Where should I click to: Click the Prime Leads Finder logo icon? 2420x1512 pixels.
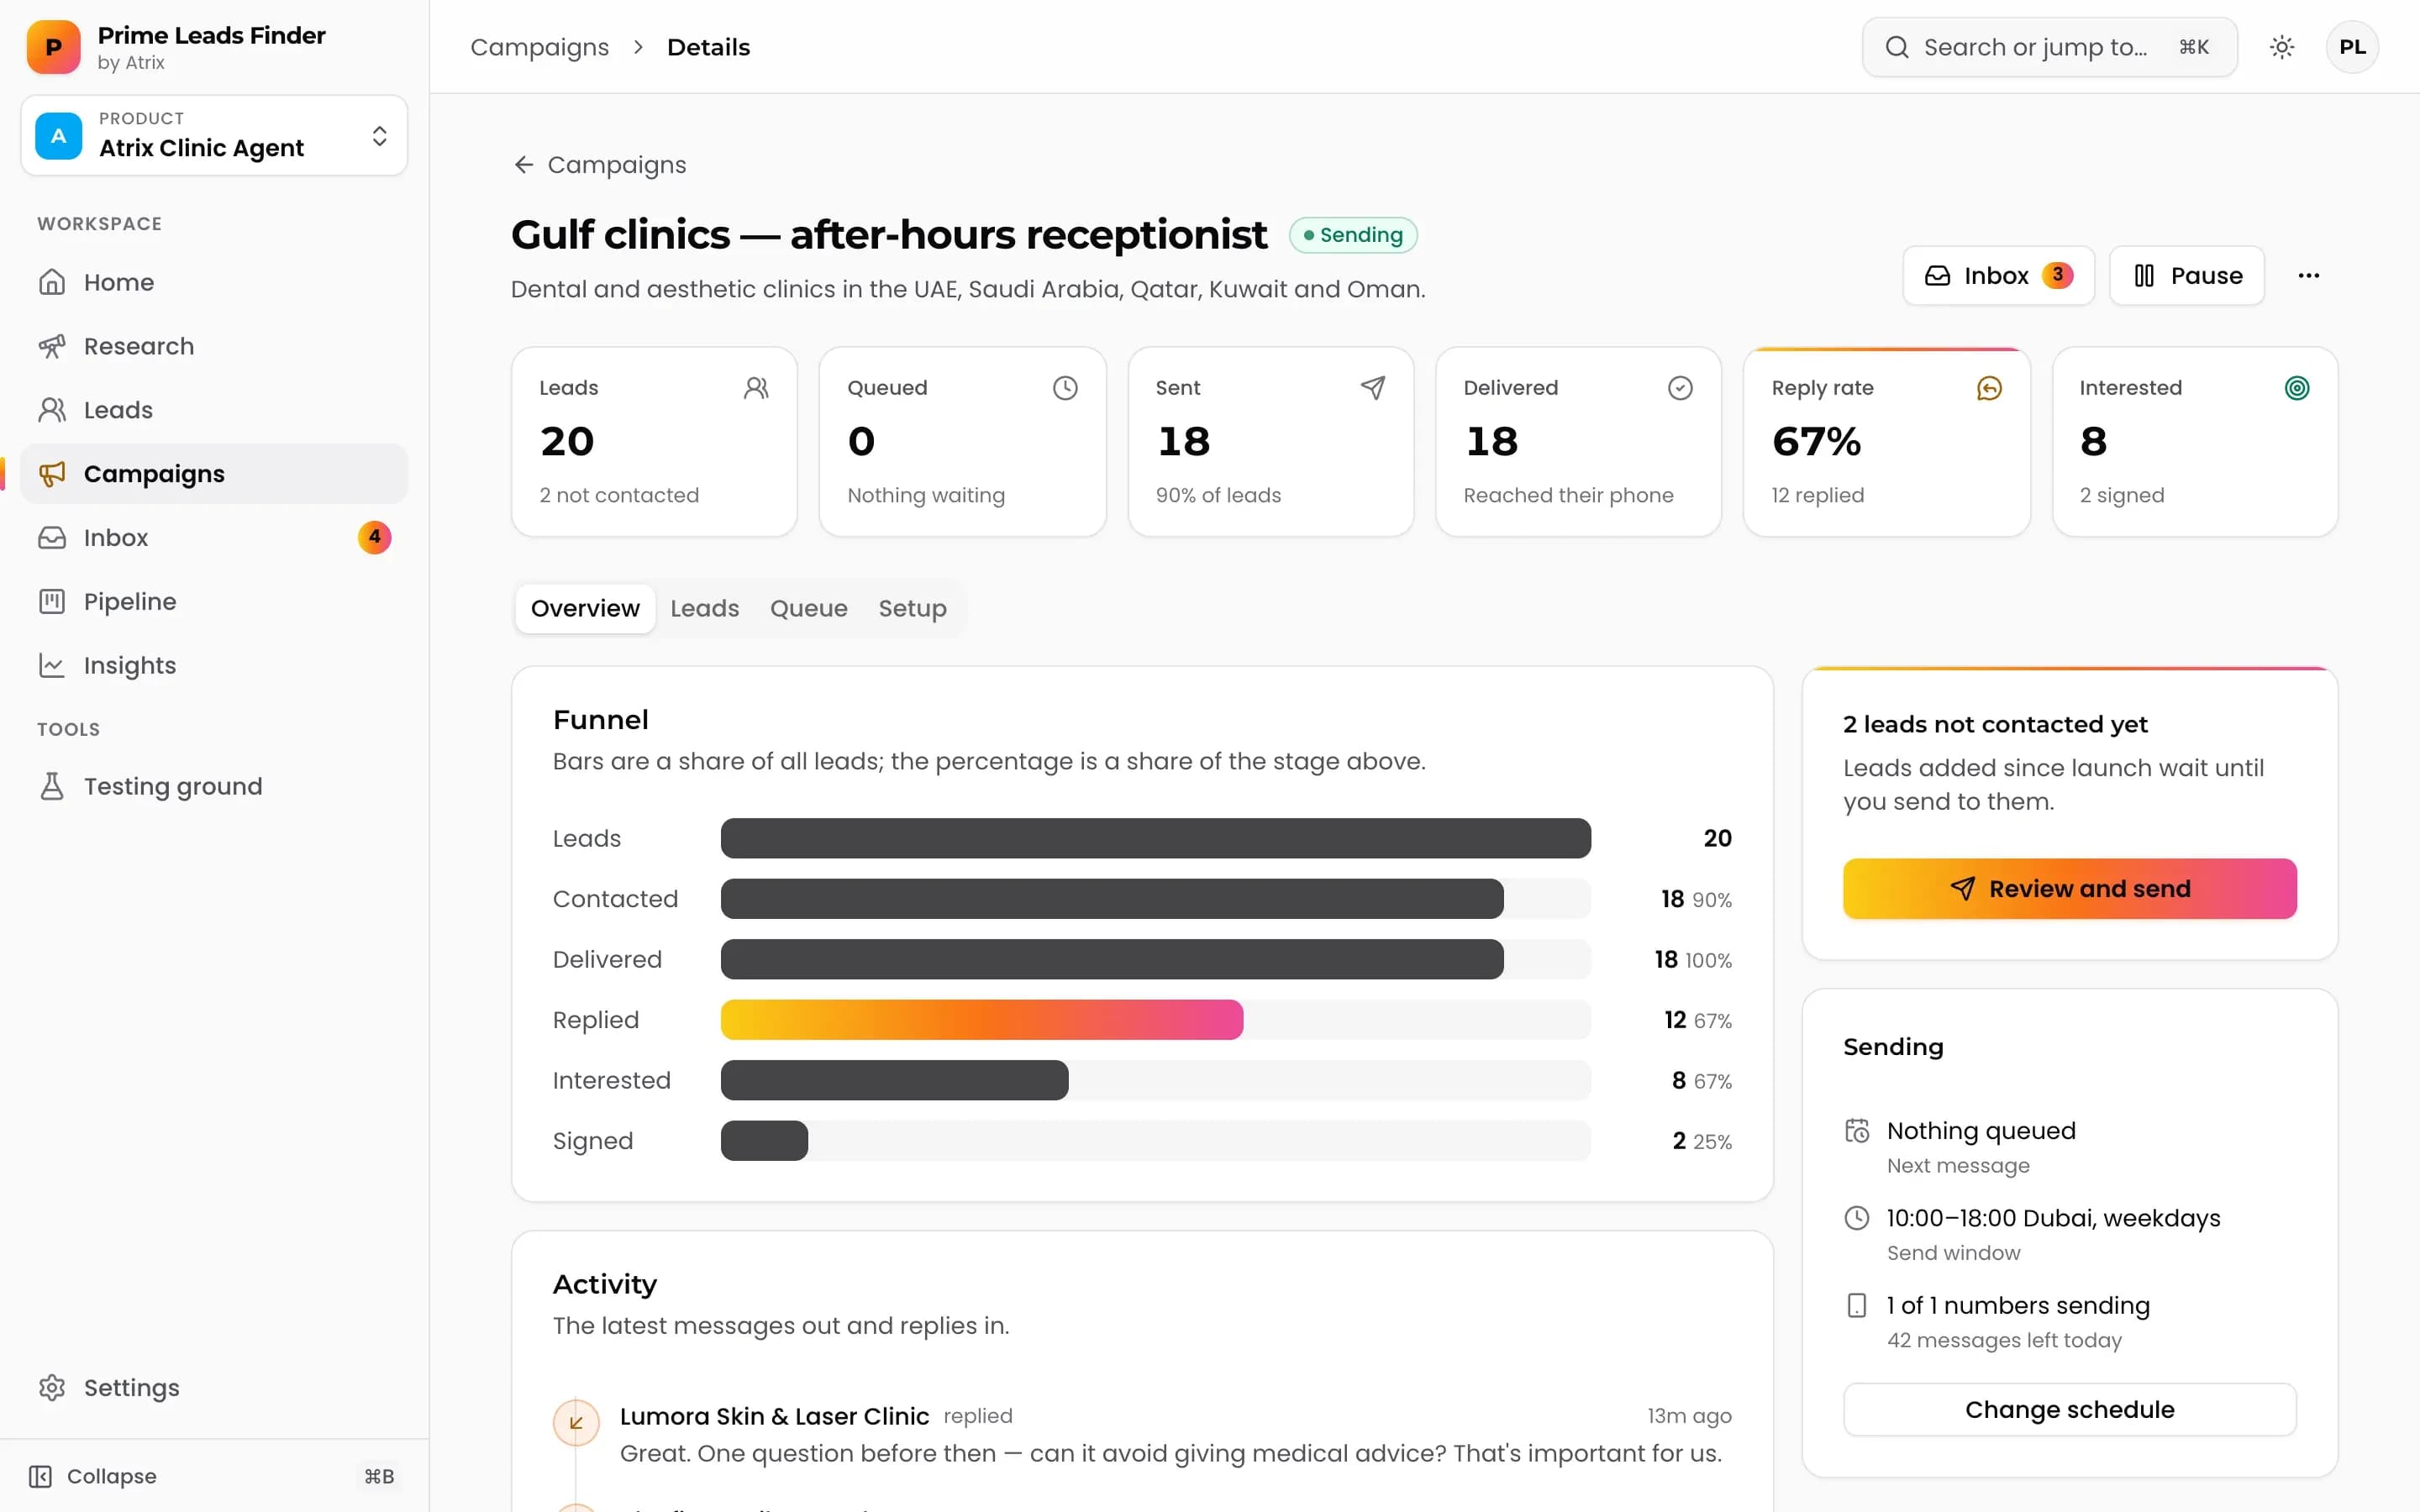coord(53,47)
